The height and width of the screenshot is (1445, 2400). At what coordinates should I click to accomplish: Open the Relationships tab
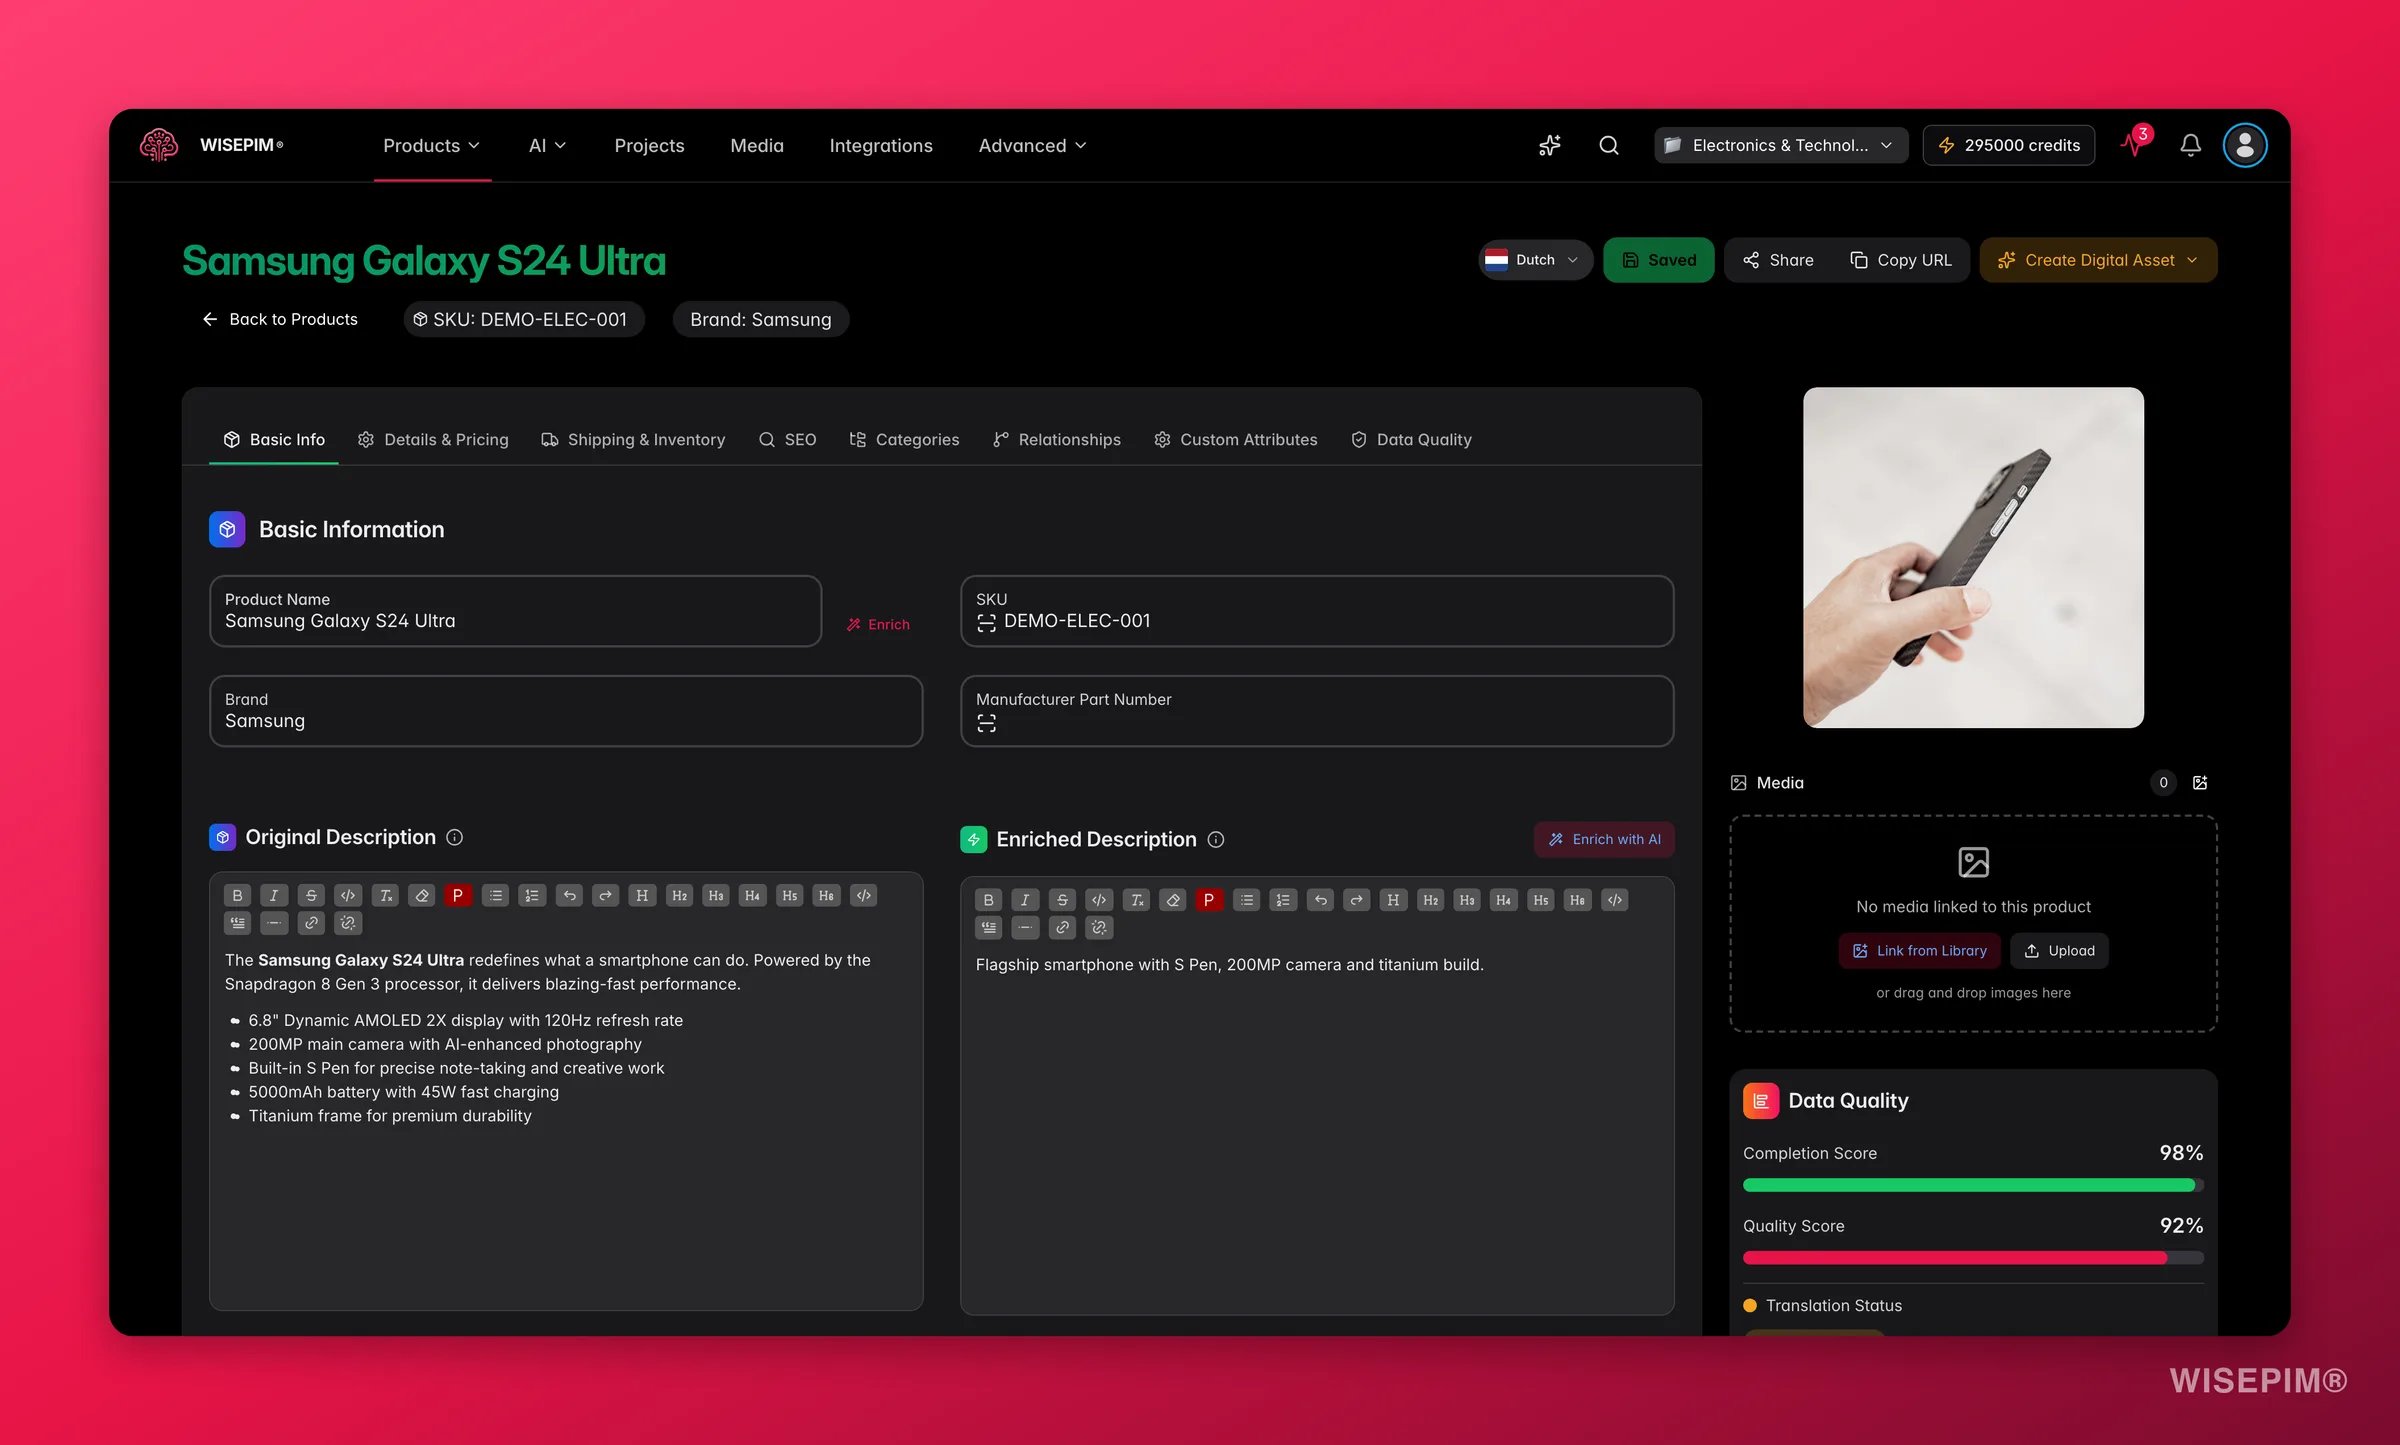pos(1057,440)
